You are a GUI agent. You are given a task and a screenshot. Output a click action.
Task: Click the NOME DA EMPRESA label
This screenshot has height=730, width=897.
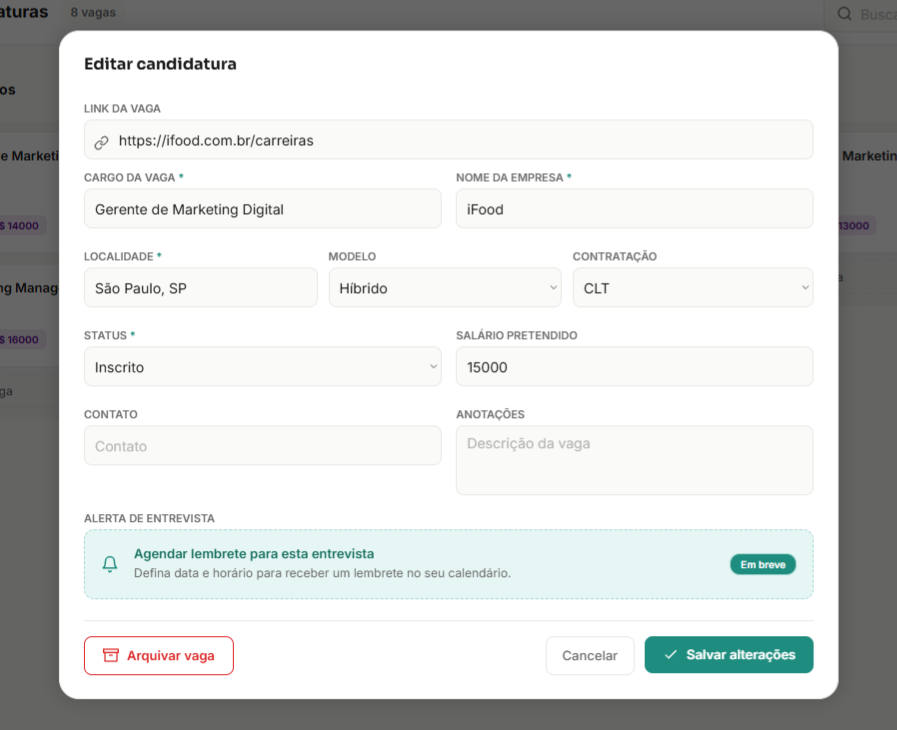click(510, 177)
